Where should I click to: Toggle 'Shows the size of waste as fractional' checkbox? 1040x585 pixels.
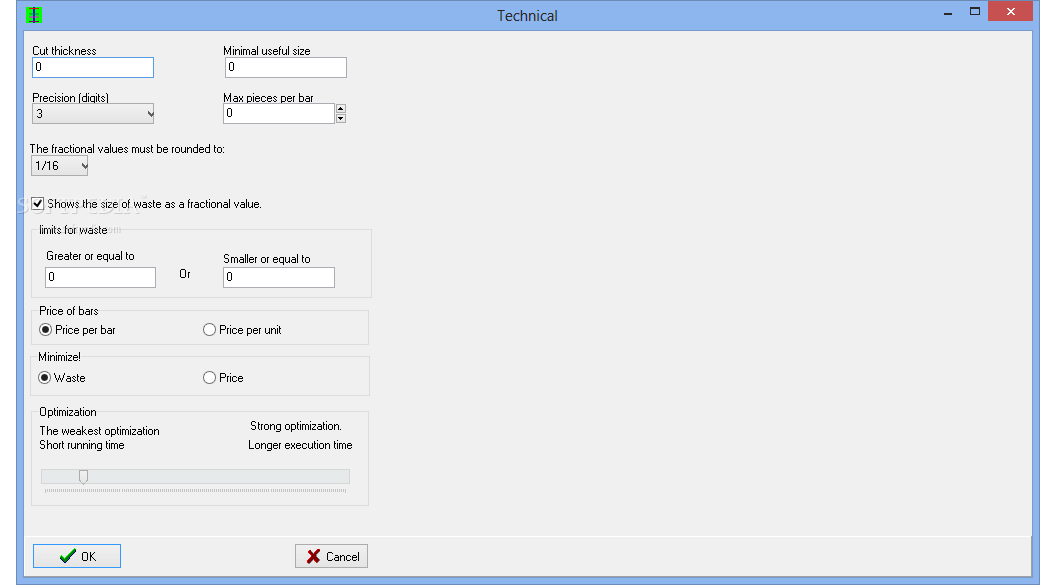[x=38, y=204]
